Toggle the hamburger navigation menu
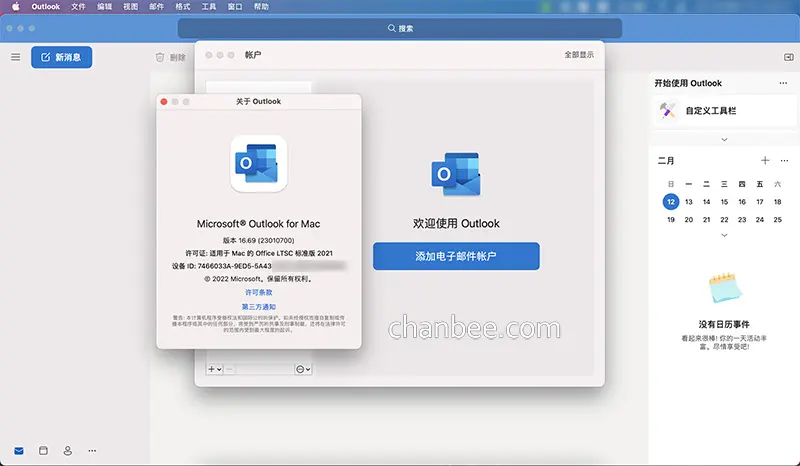 [x=16, y=57]
